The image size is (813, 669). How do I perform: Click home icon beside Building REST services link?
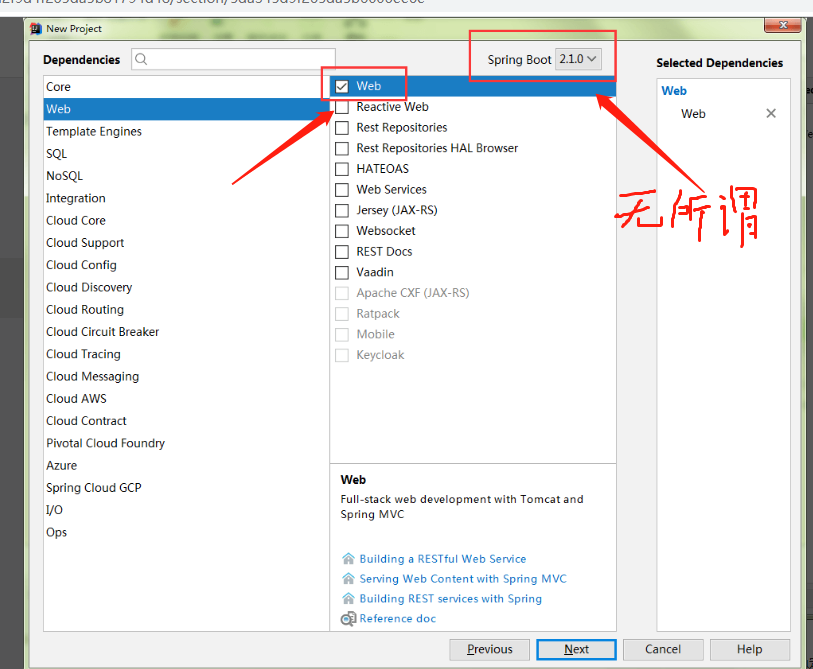[x=348, y=598]
